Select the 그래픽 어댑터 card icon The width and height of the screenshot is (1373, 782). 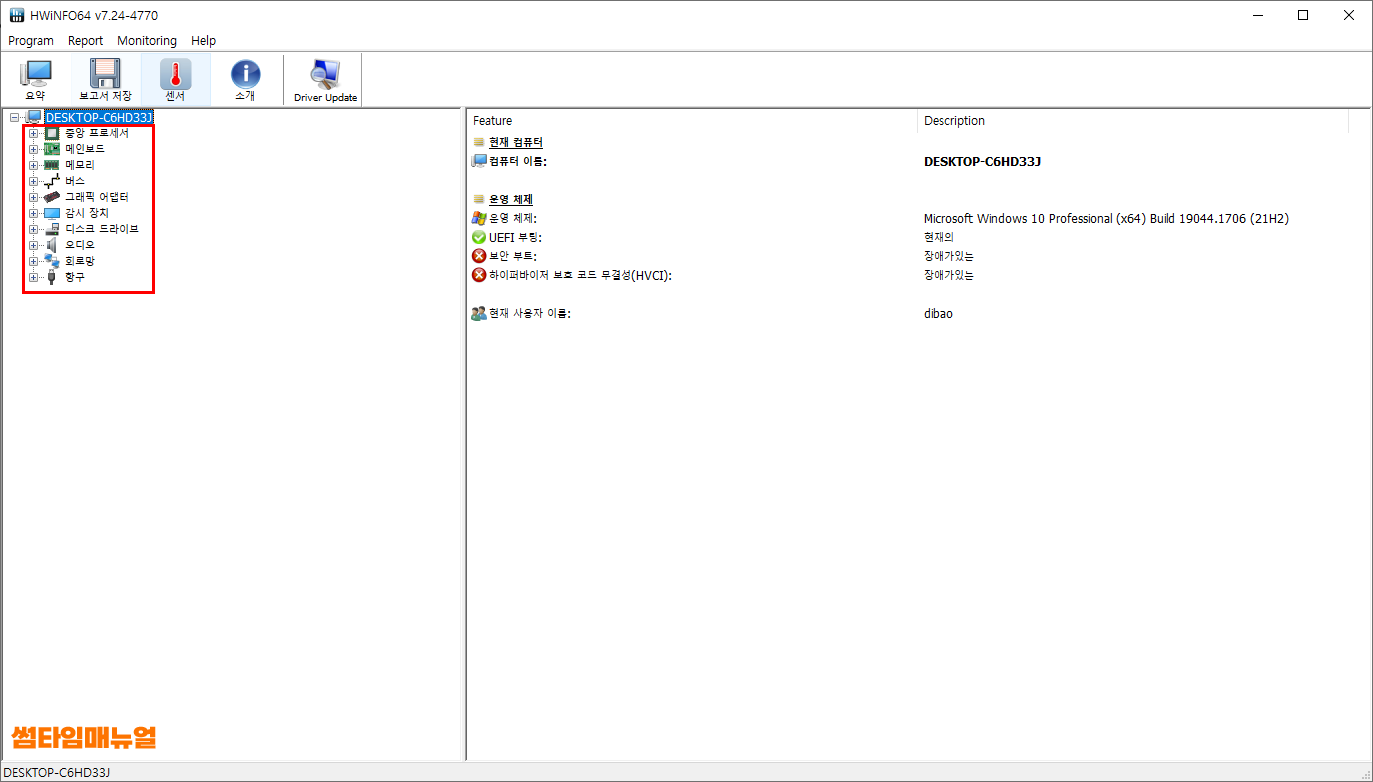52,197
